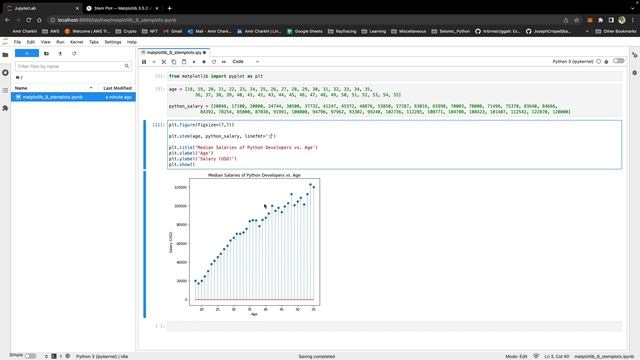The height and width of the screenshot is (360, 640).
Task: Open the Edit menu
Action: (31, 42)
